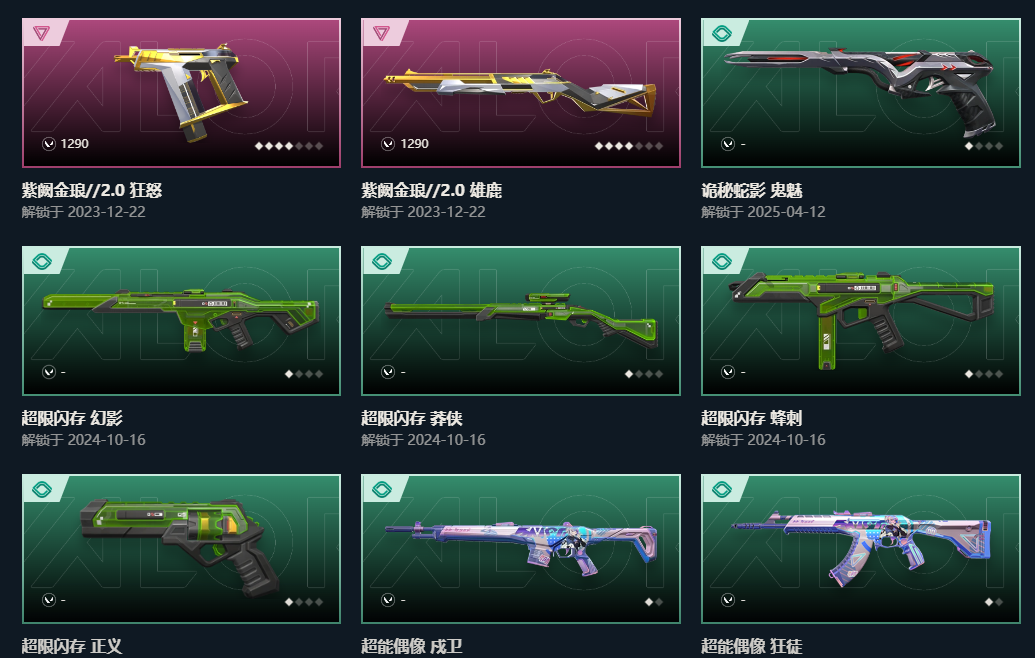Viewport: 1035px width, 658px height.
Task: Select the 紫阙金琅//2.0 狂怒 weapon thumbnail
Action: coord(182,93)
